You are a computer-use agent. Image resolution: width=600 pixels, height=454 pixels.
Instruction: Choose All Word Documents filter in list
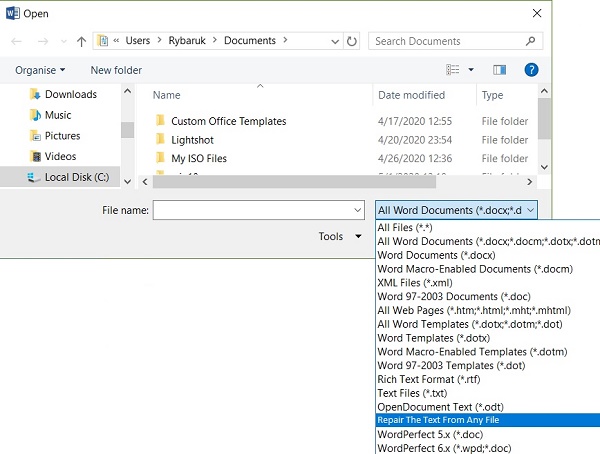[x=488, y=241]
